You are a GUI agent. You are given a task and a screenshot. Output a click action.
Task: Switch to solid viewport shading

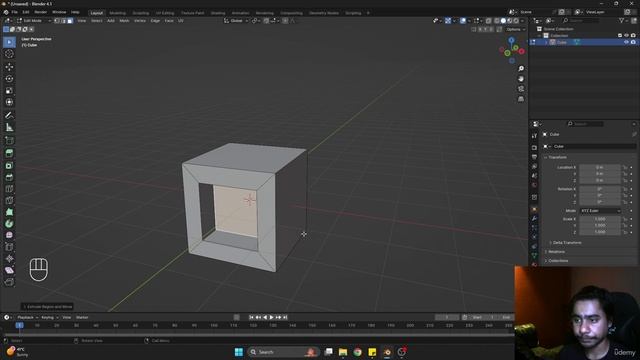click(x=503, y=20)
